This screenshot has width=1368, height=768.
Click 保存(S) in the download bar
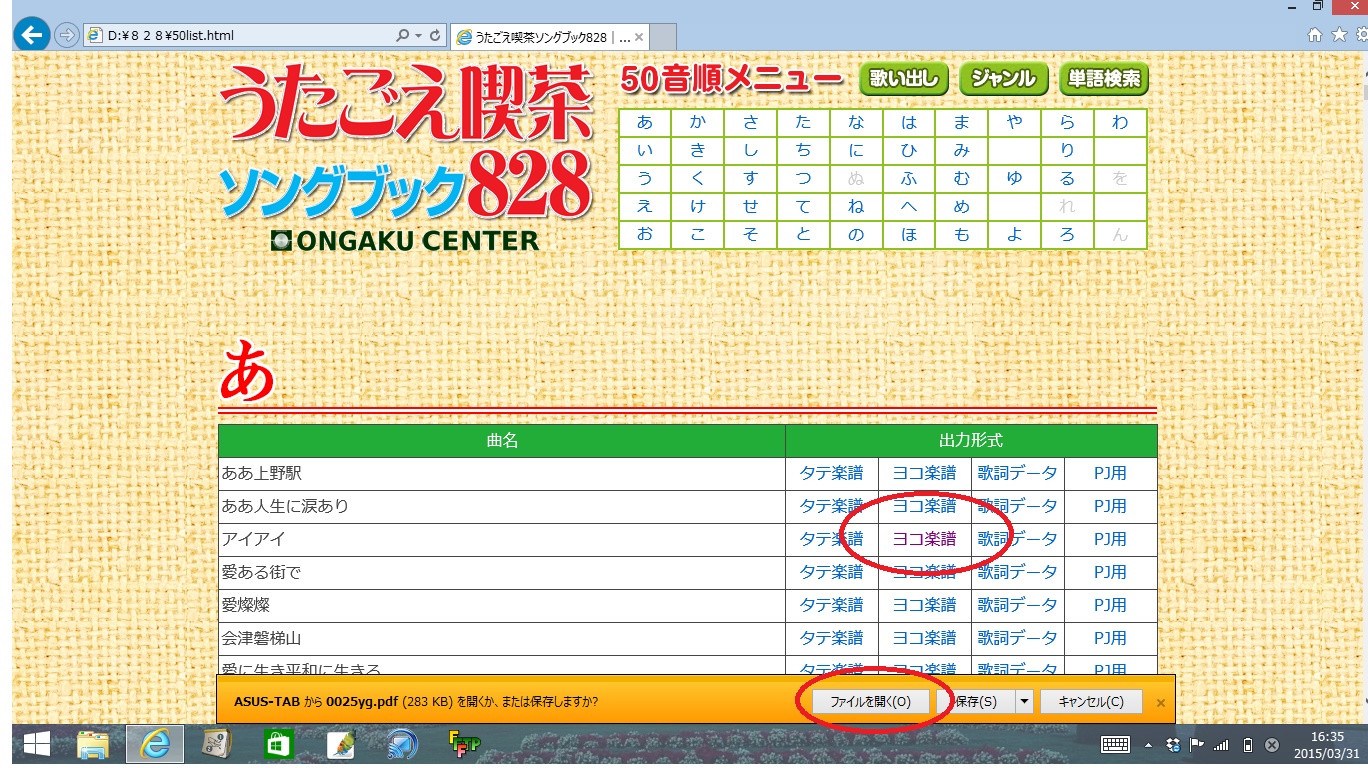tap(975, 701)
